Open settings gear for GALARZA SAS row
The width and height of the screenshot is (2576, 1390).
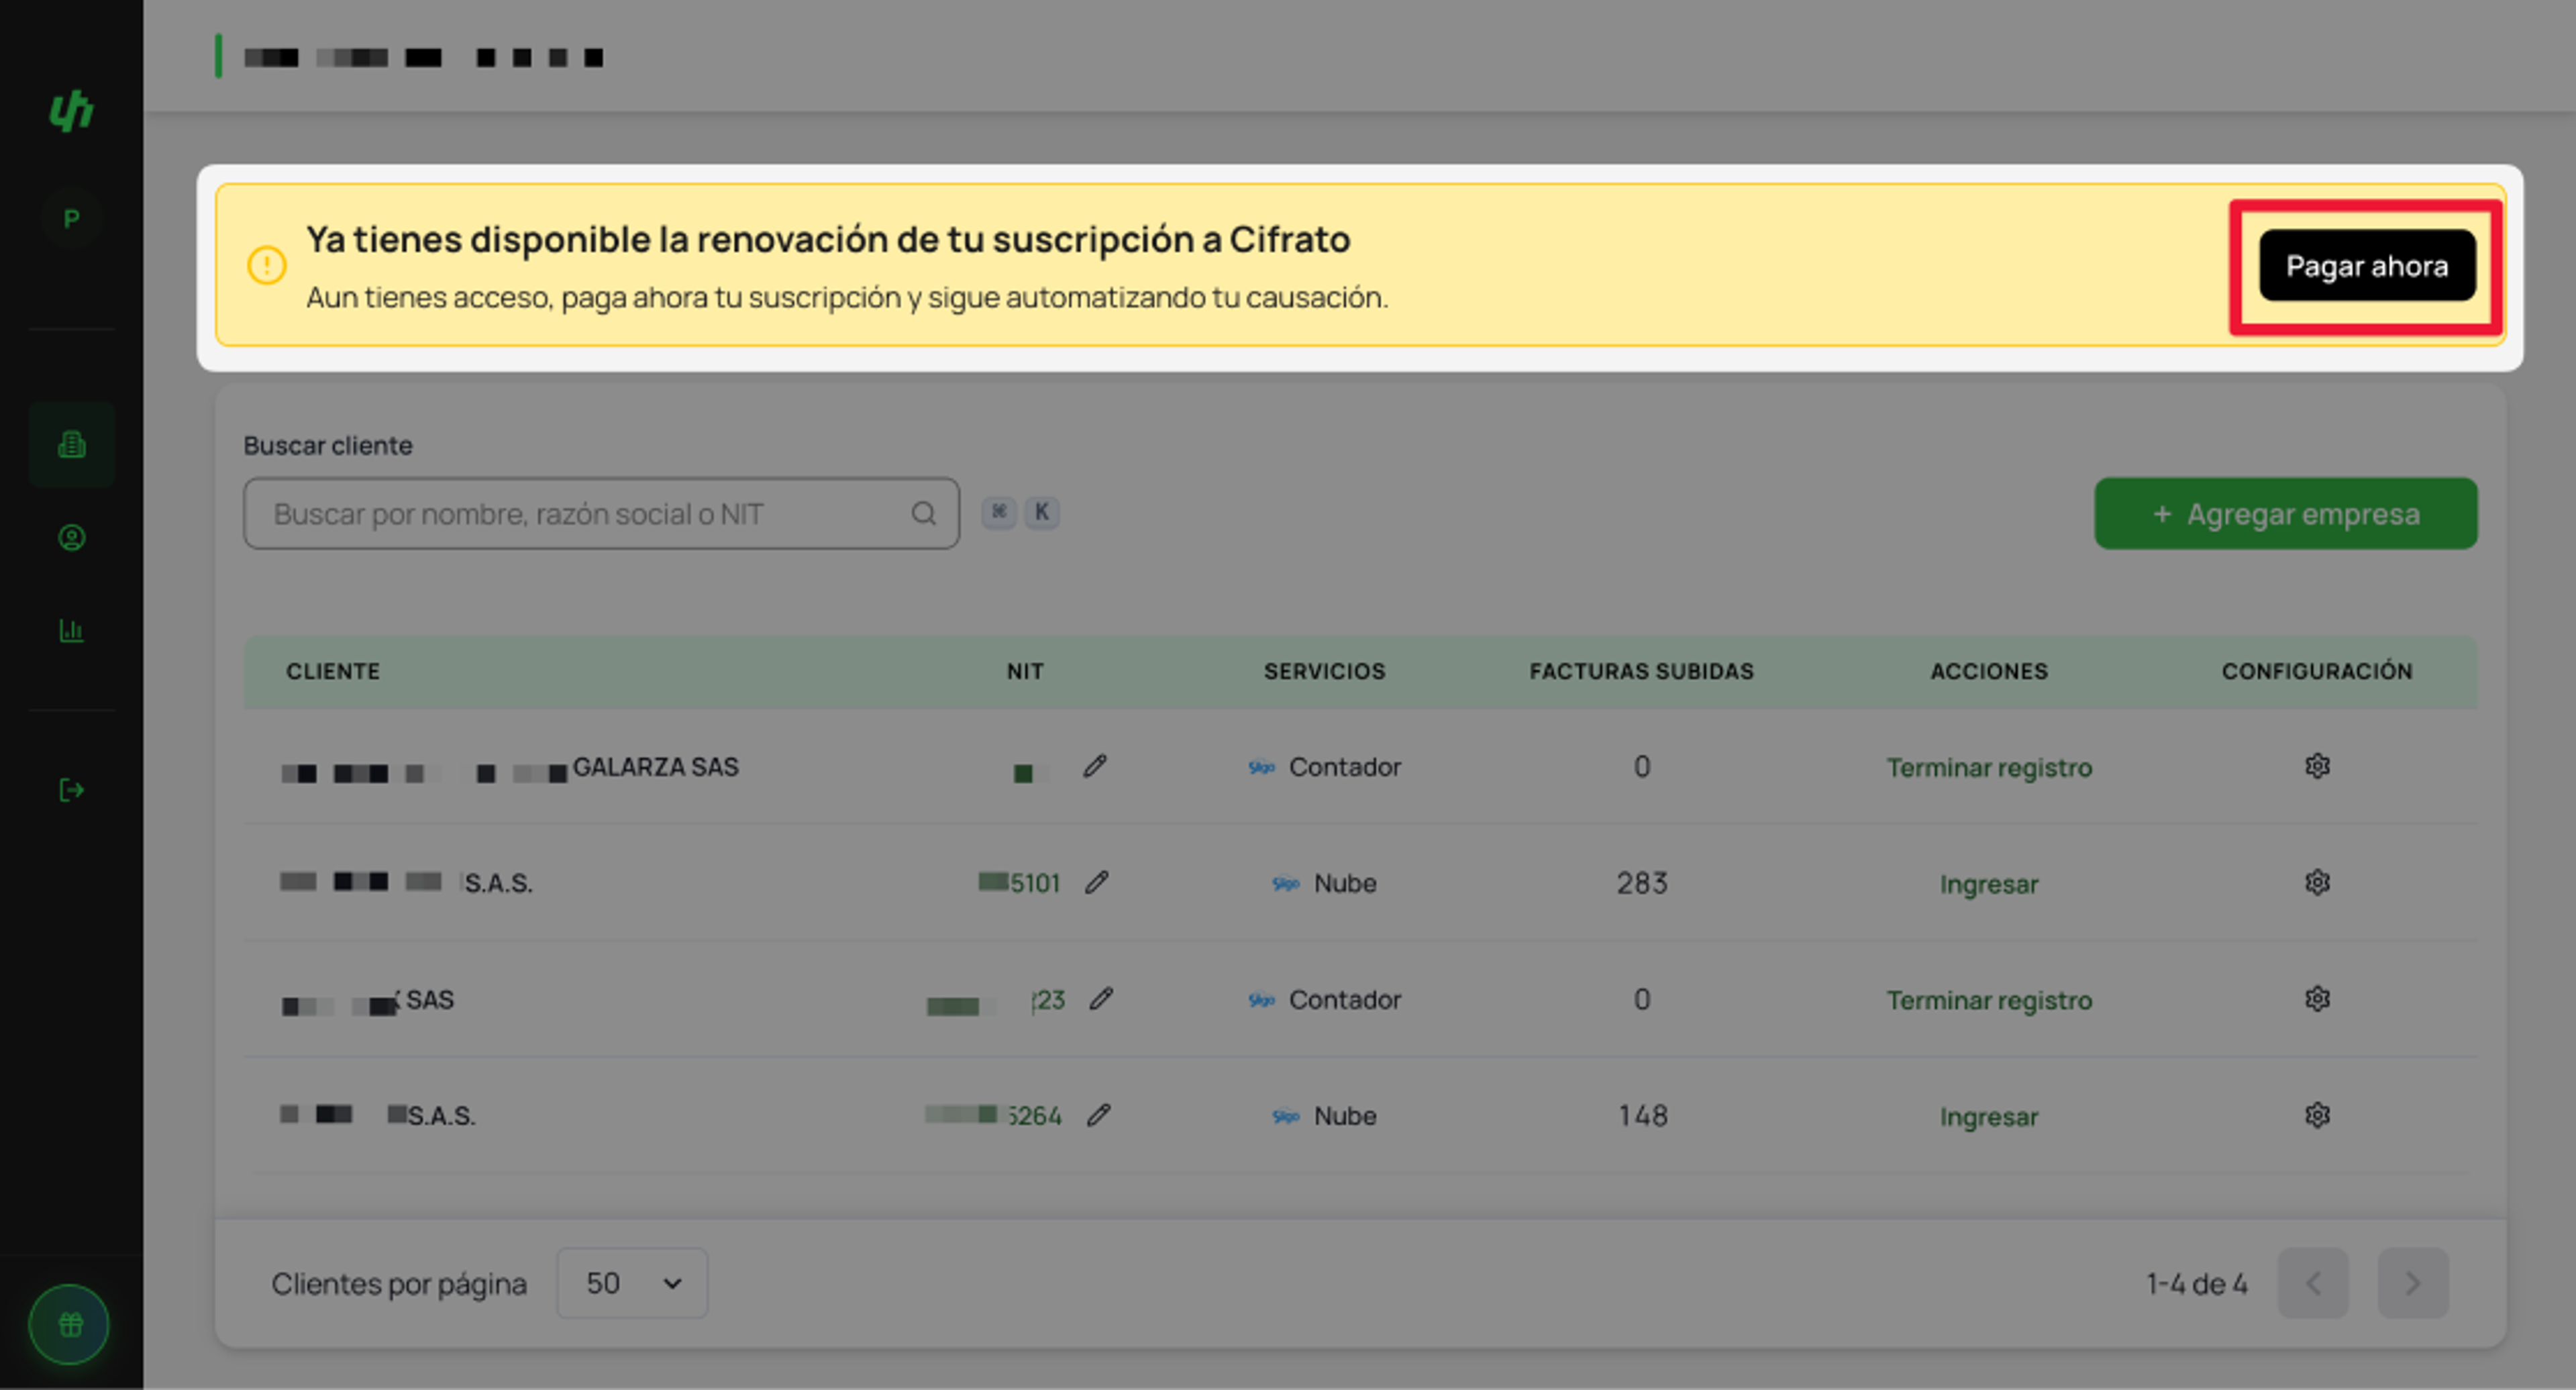coord(2317,766)
